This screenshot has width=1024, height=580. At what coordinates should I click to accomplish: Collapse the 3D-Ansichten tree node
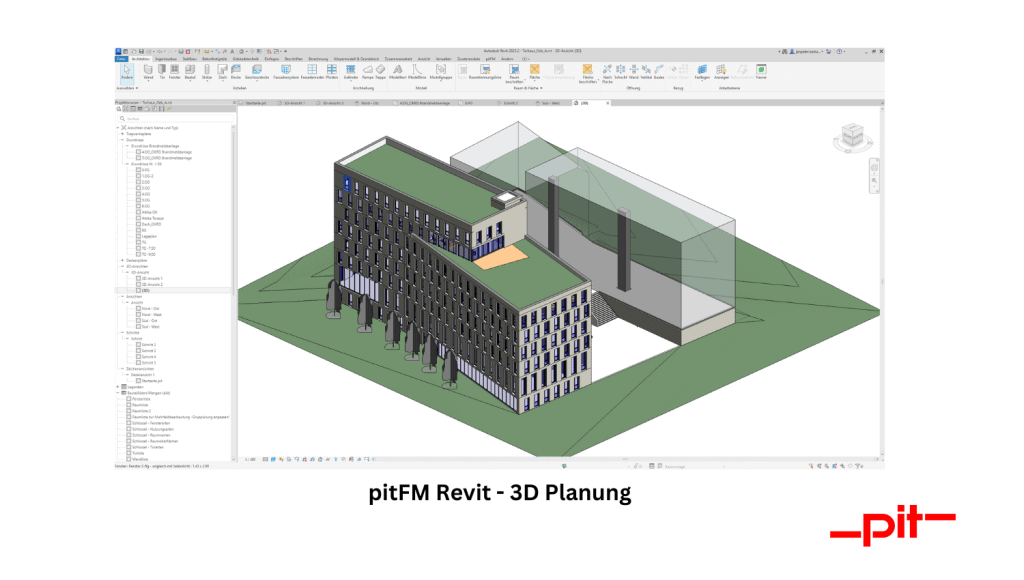[x=122, y=266]
